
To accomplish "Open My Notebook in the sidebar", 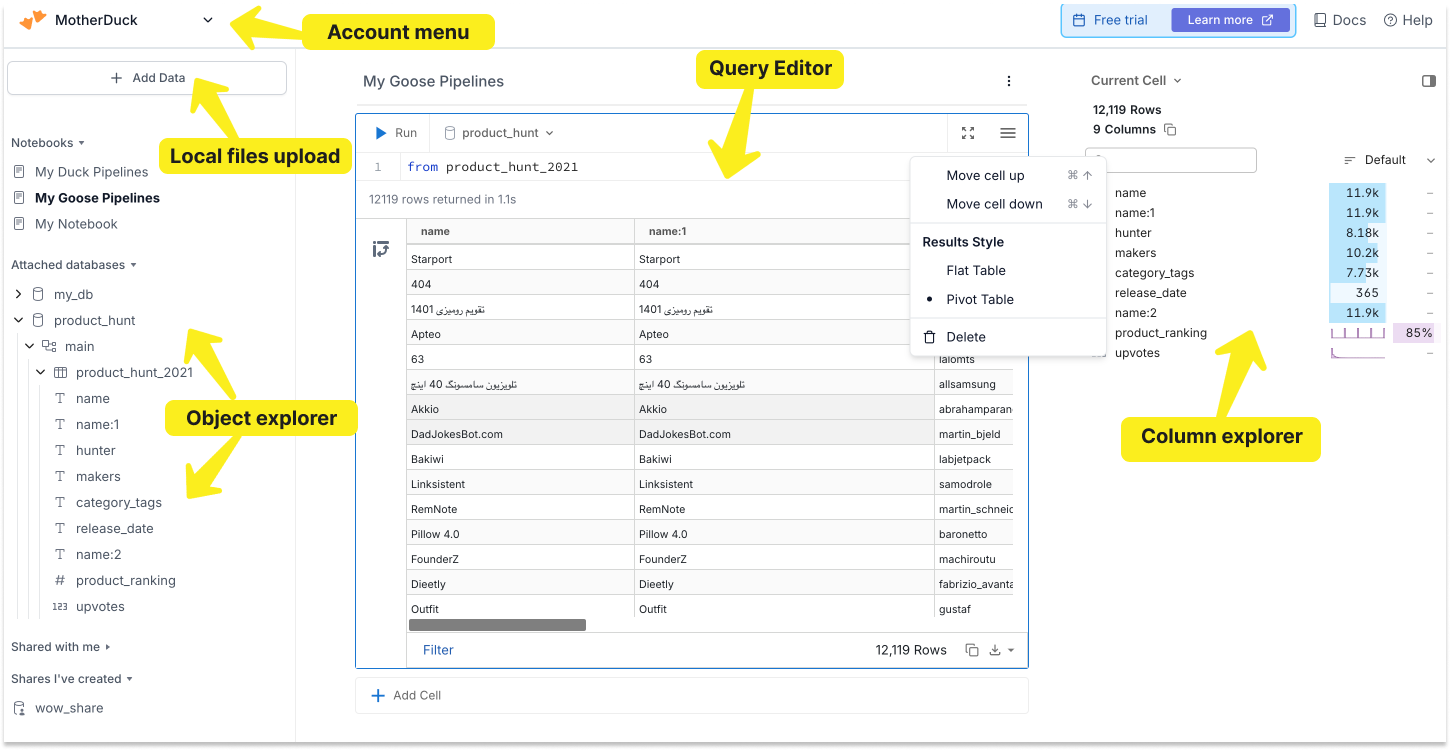I will [x=76, y=224].
